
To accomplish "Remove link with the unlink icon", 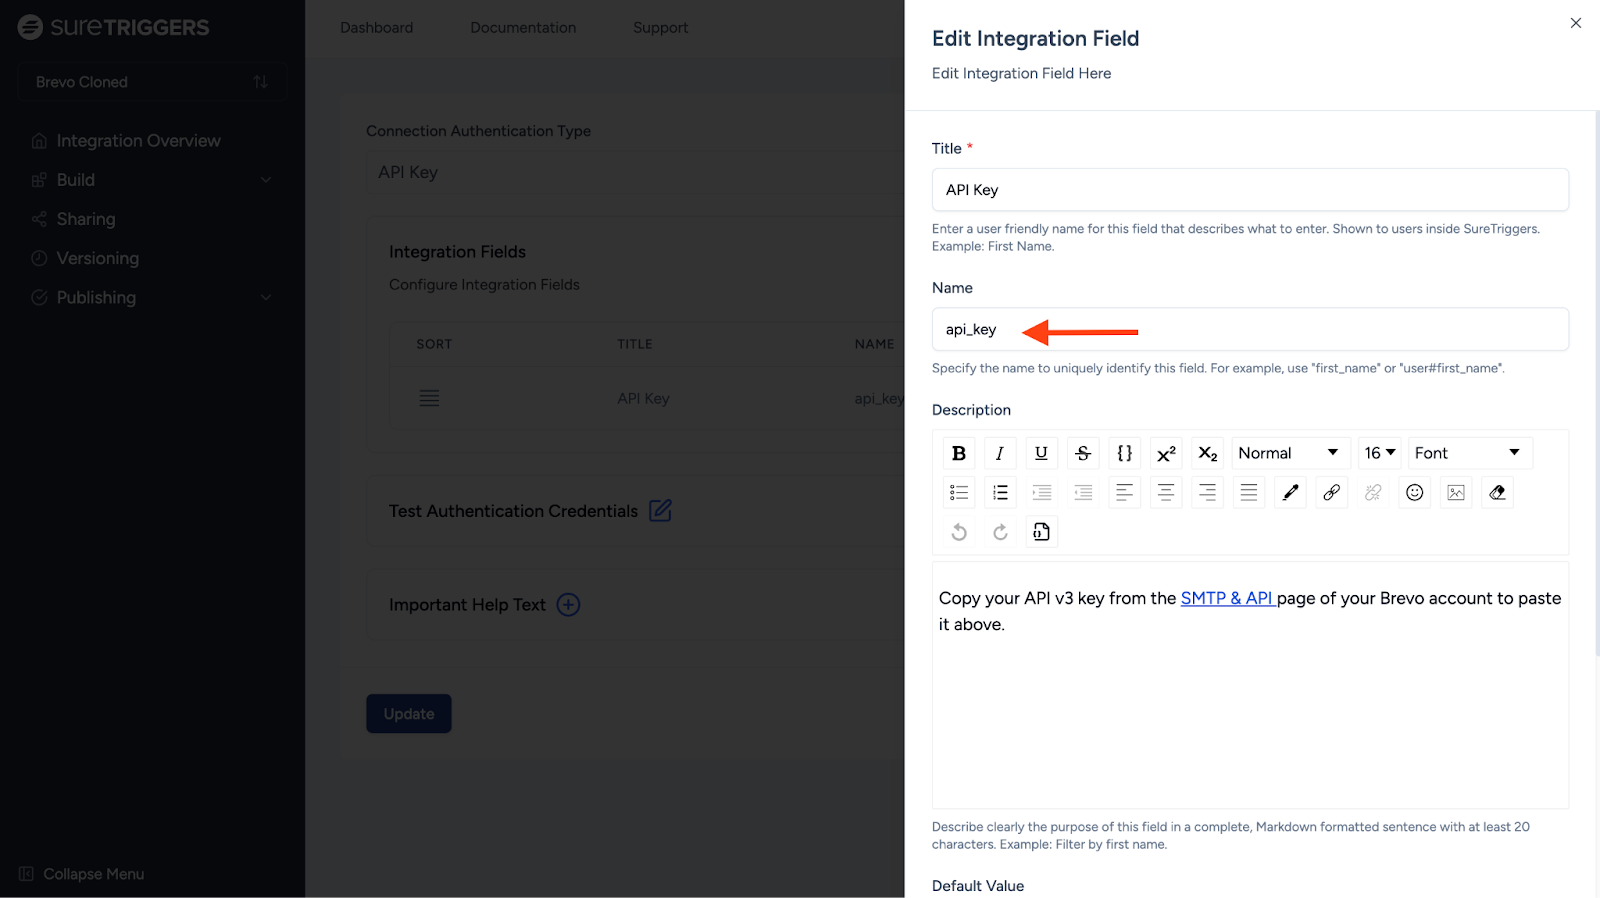I will click(x=1373, y=492).
